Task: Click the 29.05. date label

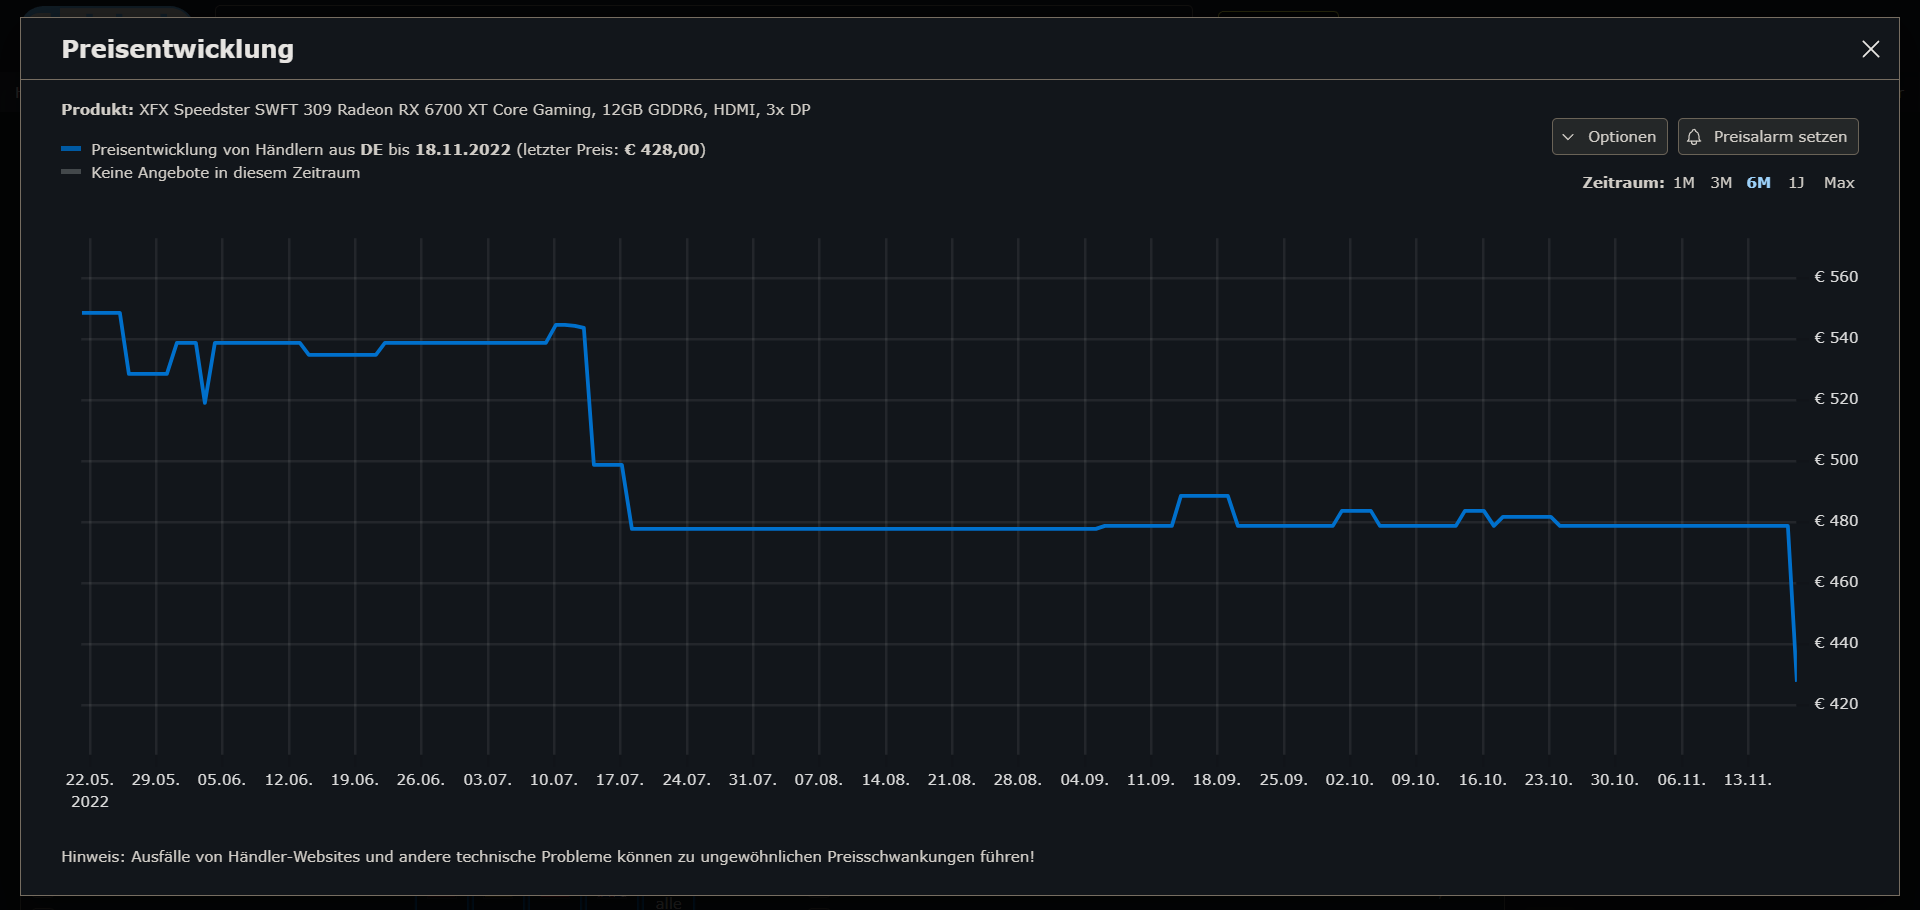Action: point(156,780)
